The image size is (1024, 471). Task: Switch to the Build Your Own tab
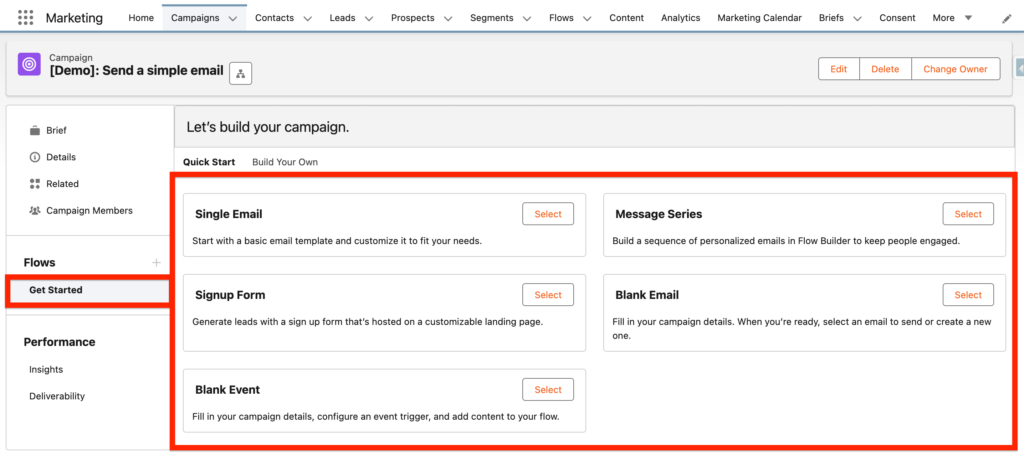point(284,162)
